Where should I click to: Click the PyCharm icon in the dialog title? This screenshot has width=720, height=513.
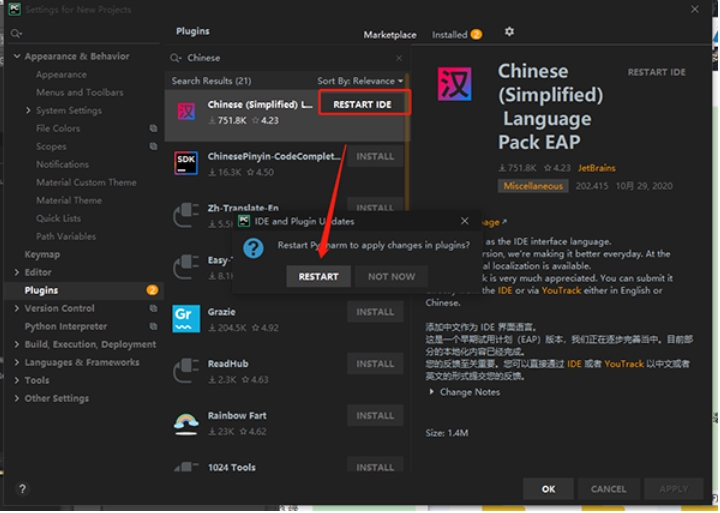click(x=244, y=221)
